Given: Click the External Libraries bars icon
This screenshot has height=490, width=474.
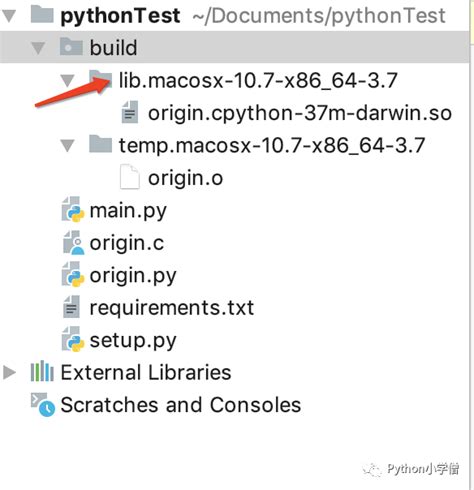Looking at the screenshot, I should pyautogui.click(x=42, y=371).
